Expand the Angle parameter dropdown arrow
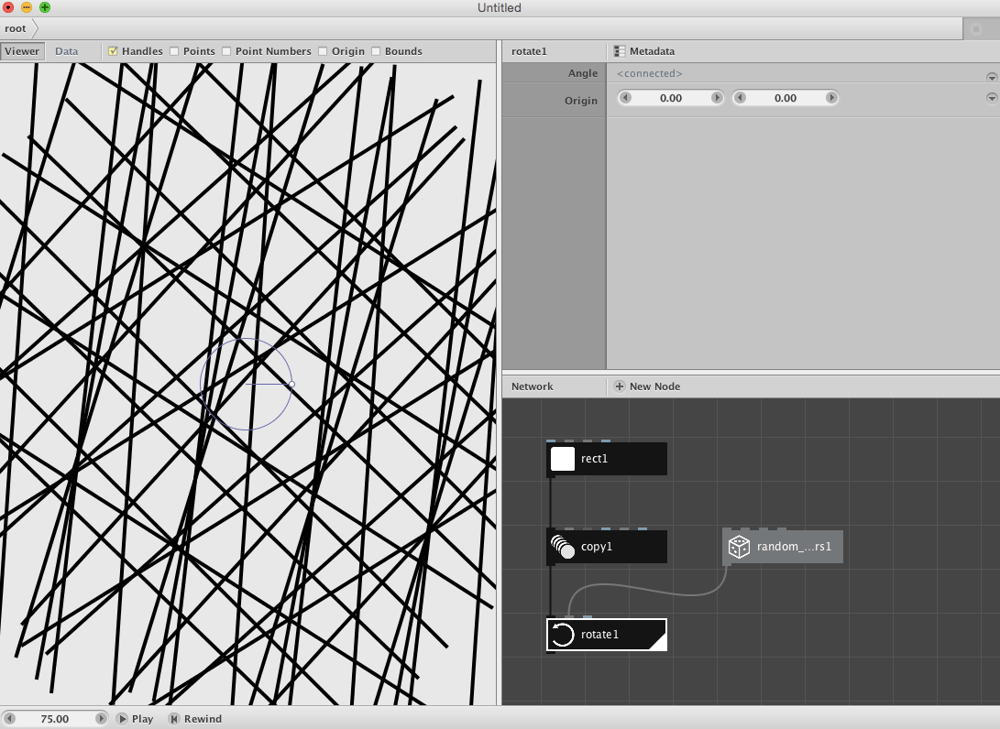Image resolution: width=1000 pixels, height=729 pixels. 992,77
